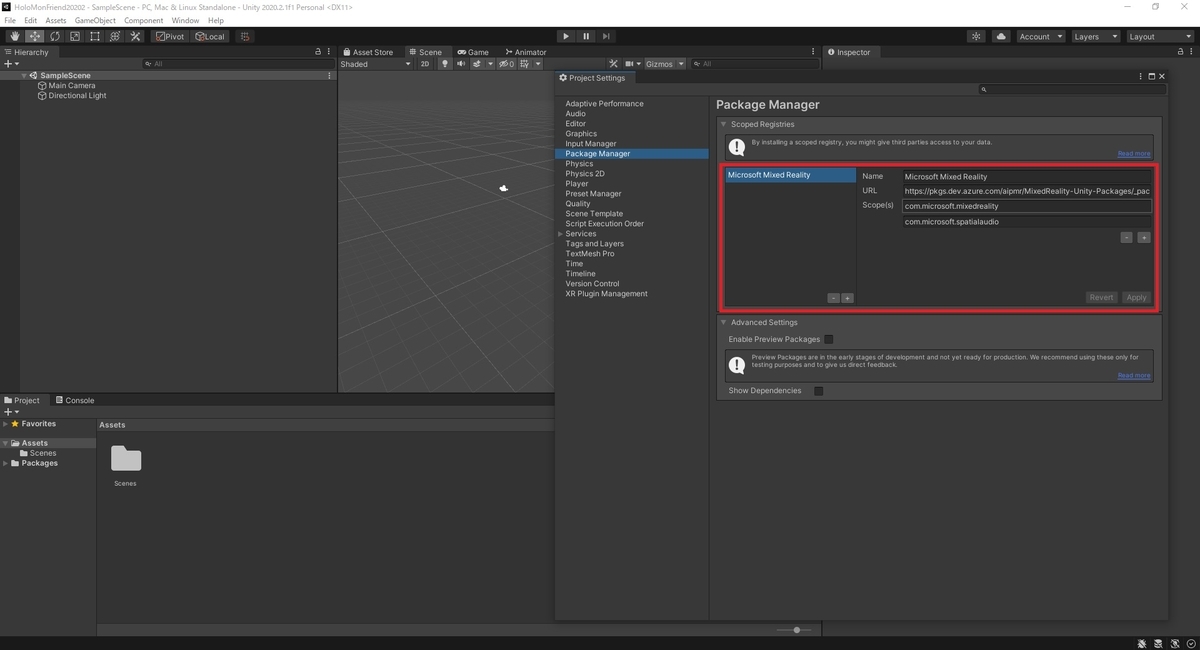Image resolution: width=1200 pixels, height=650 pixels.
Task: Add a new scoped registry
Action: click(x=847, y=298)
